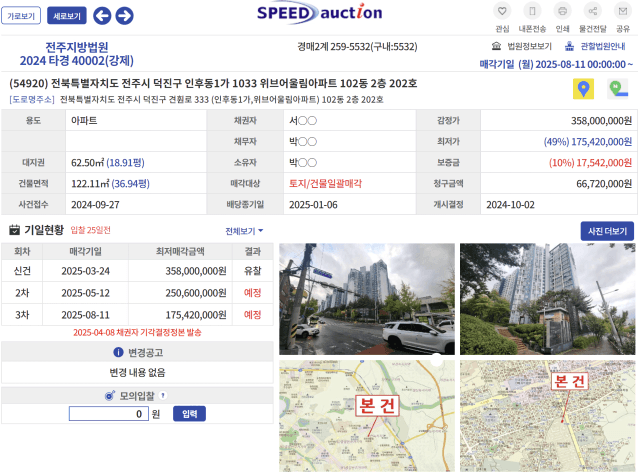Viewport: 640px width, 473px height.
Task: Click the 채권자 기각결정정본 발송 notice
Action: coord(137,333)
